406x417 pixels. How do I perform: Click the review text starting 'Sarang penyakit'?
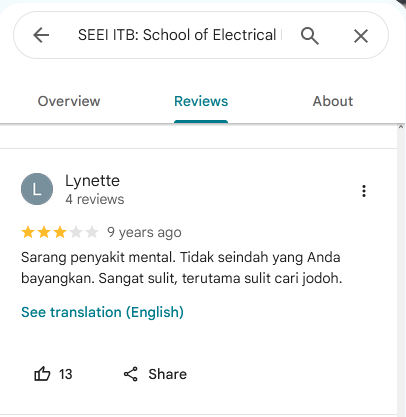(182, 268)
